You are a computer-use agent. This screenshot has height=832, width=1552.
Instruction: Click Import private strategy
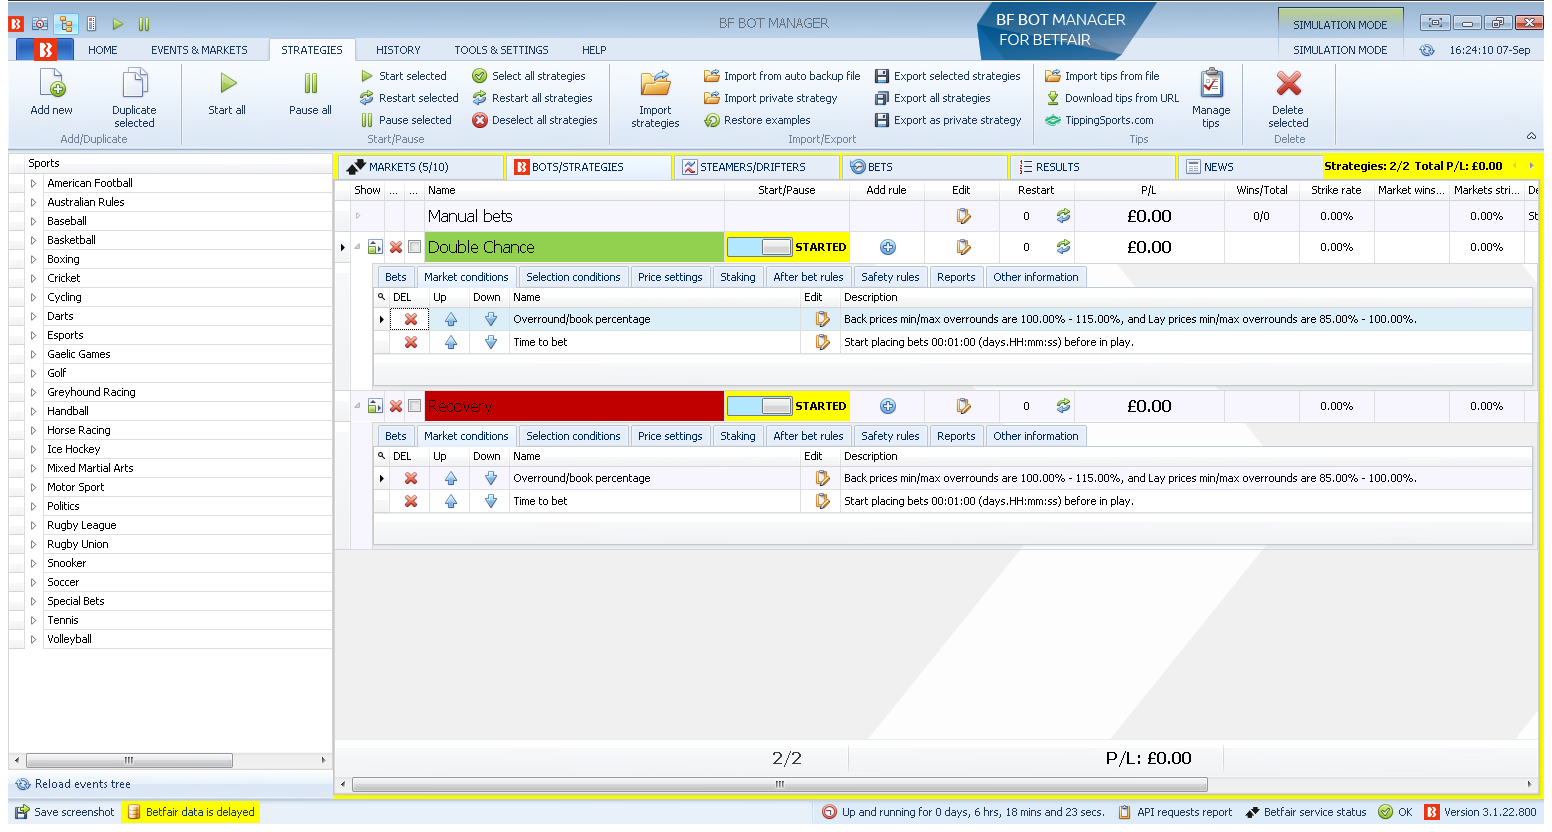[x=771, y=98]
